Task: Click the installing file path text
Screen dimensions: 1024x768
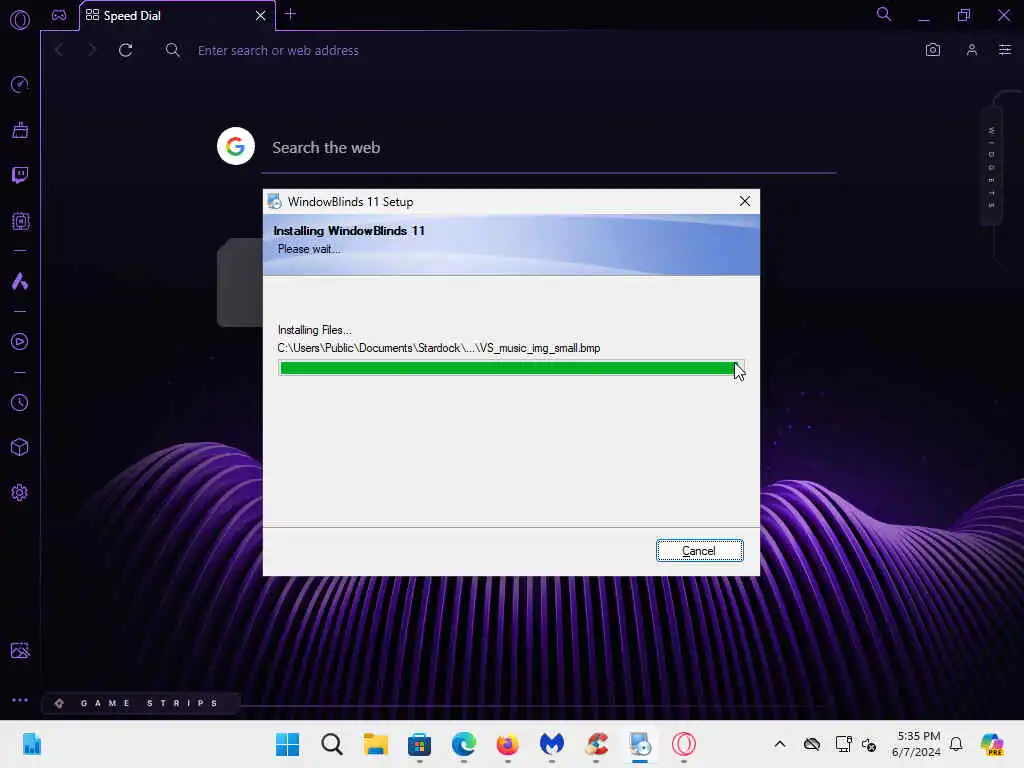Action: [x=438, y=348]
